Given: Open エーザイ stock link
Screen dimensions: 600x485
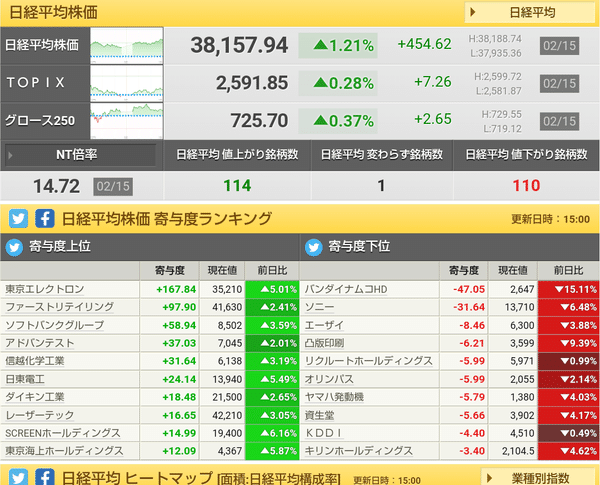Looking at the screenshot, I should click(324, 325).
